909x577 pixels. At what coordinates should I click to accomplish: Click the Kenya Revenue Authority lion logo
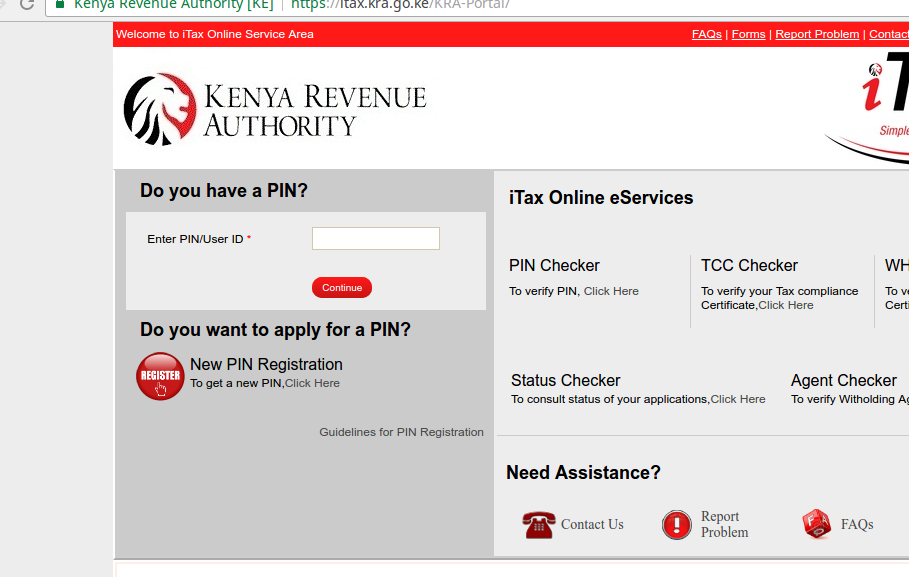(160, 108)
